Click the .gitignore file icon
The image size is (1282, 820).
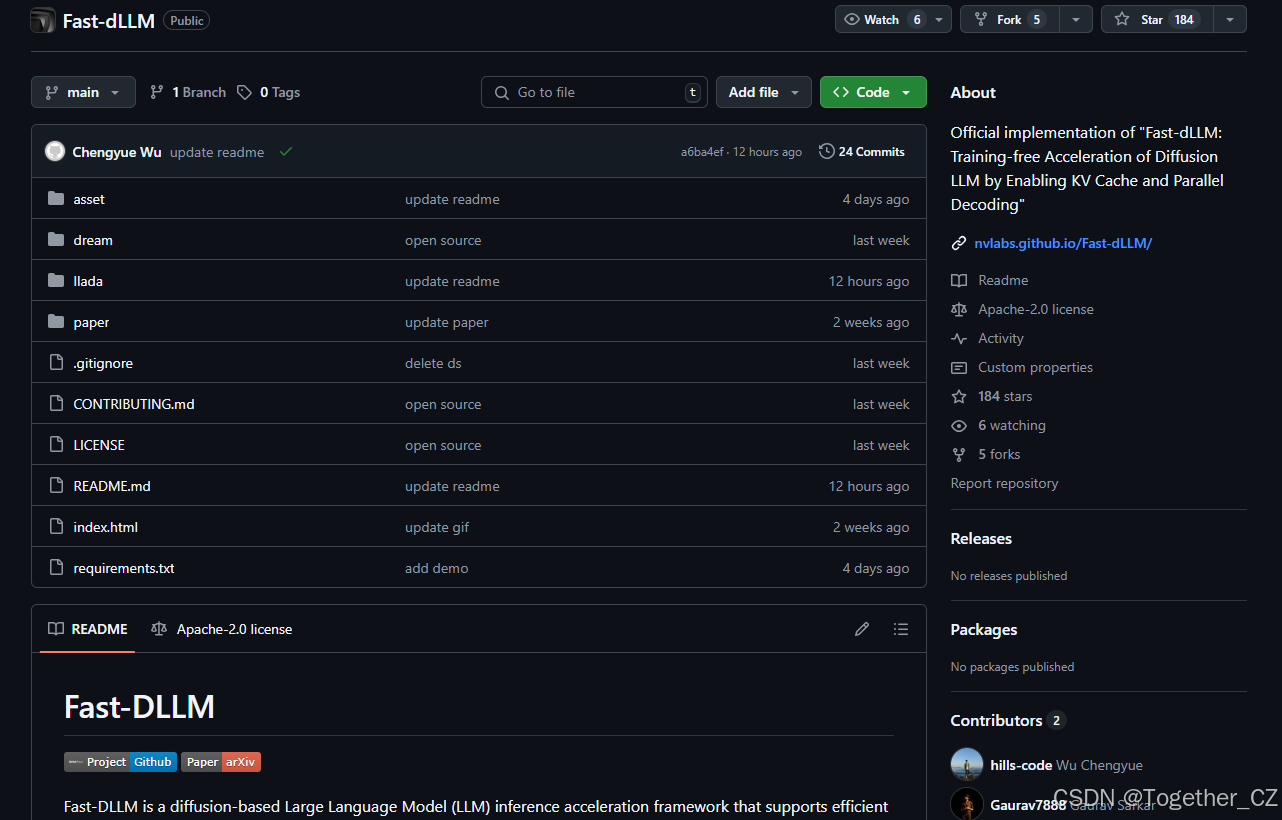(56, 363)
